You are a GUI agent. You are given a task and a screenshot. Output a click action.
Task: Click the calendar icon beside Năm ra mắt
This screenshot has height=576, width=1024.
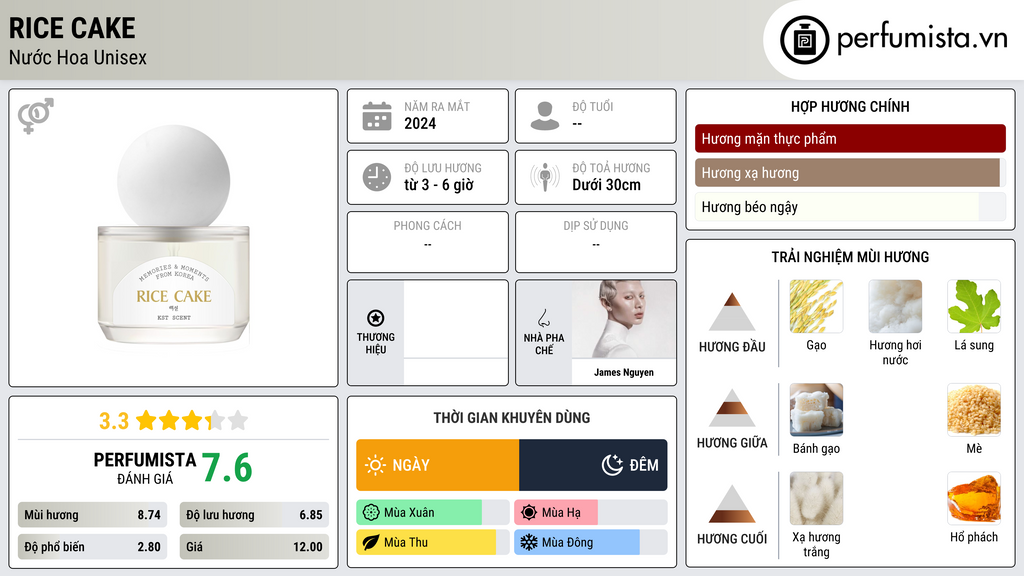coord(377,116)
